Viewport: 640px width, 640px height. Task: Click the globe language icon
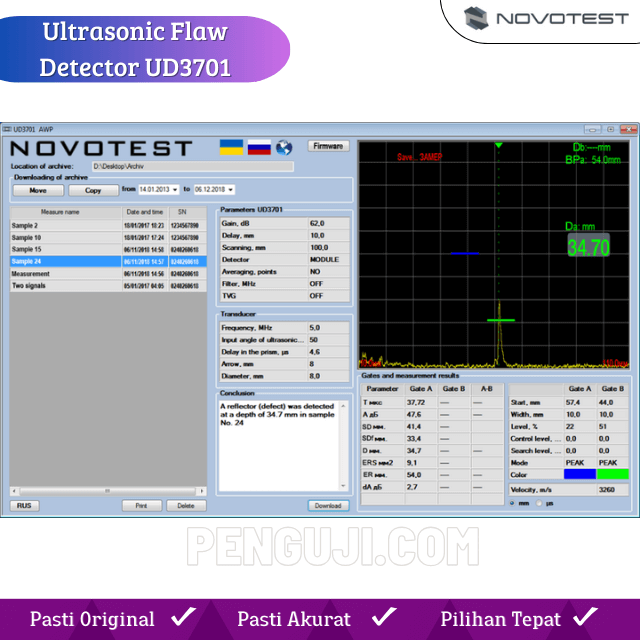[284, 147]
